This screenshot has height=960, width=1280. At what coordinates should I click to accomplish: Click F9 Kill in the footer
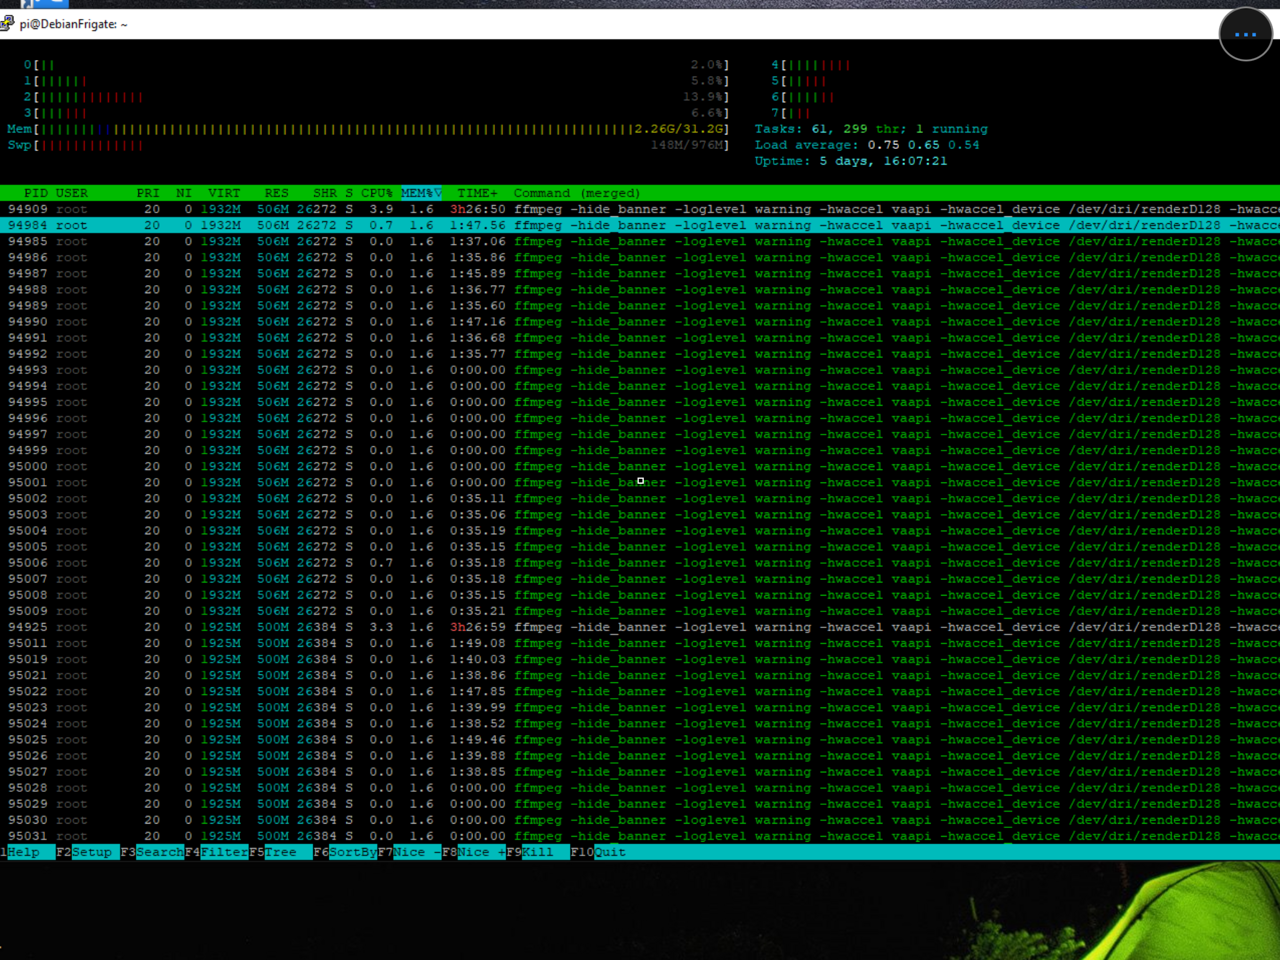537,853
